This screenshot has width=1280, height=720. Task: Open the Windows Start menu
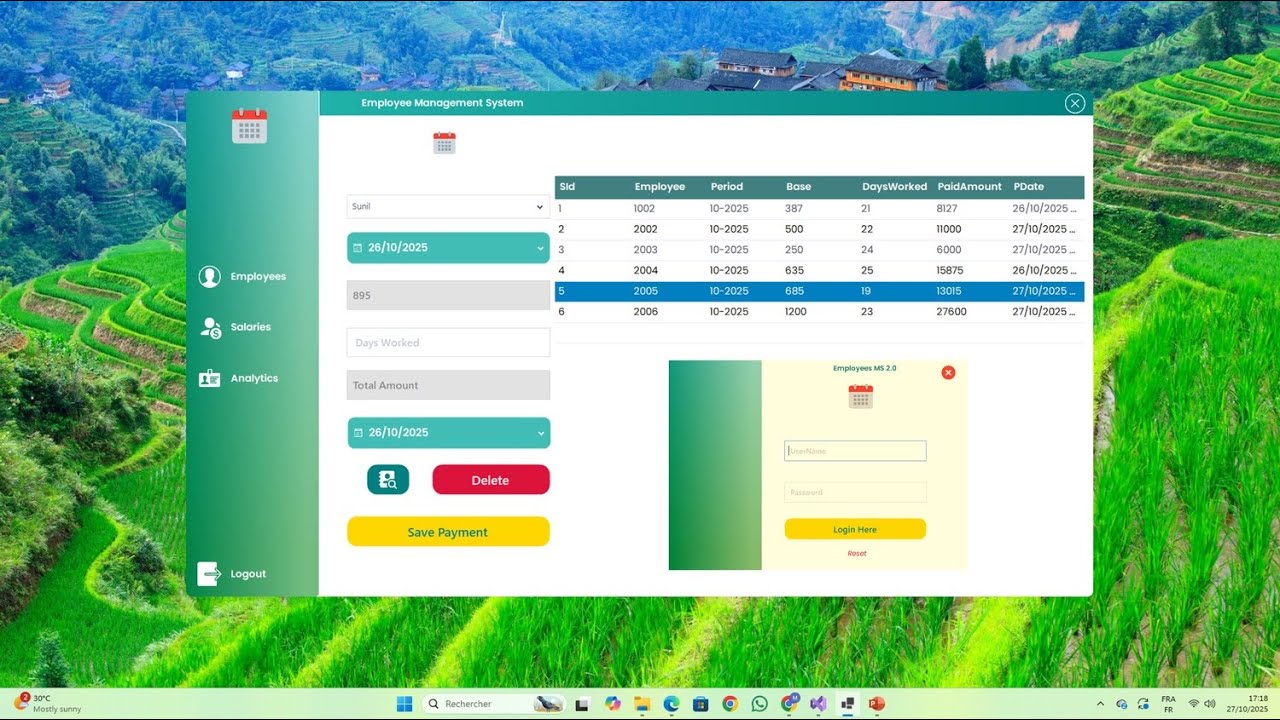pyautogui.click(x=404, y=704)
